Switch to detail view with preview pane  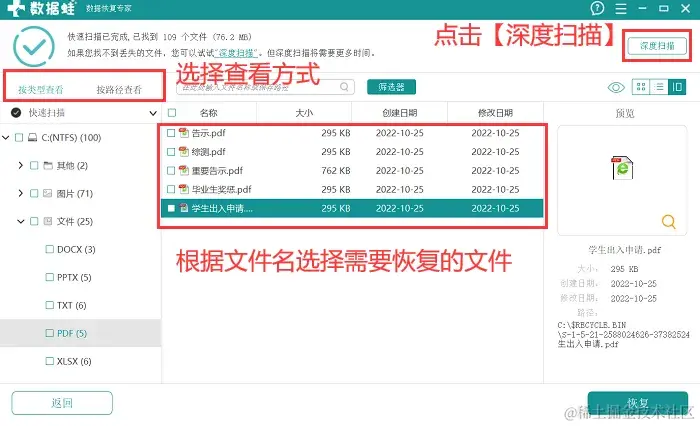point(677,87)
